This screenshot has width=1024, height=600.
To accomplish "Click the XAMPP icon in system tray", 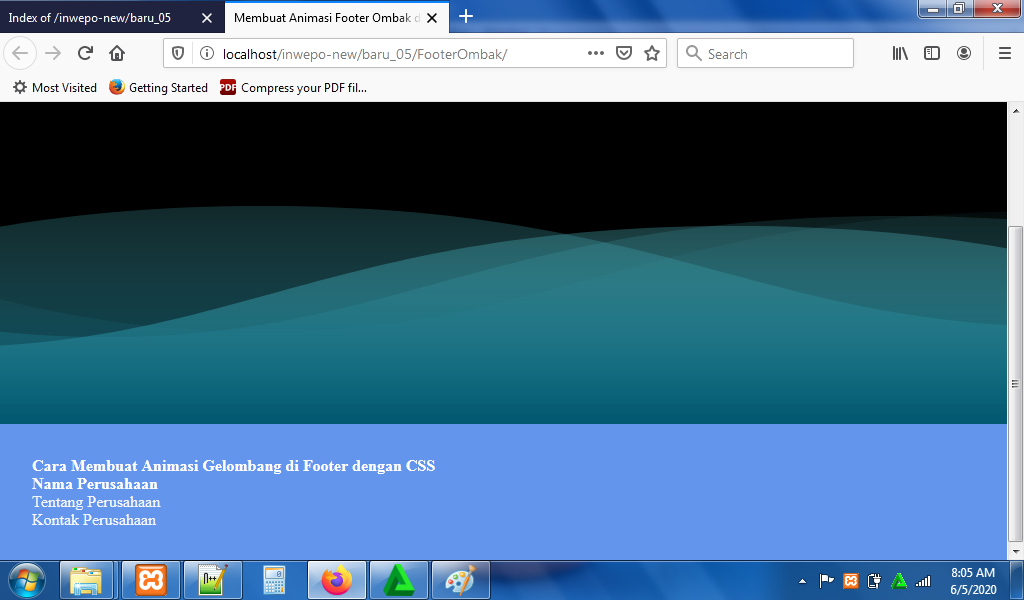I will coord(850,580).
